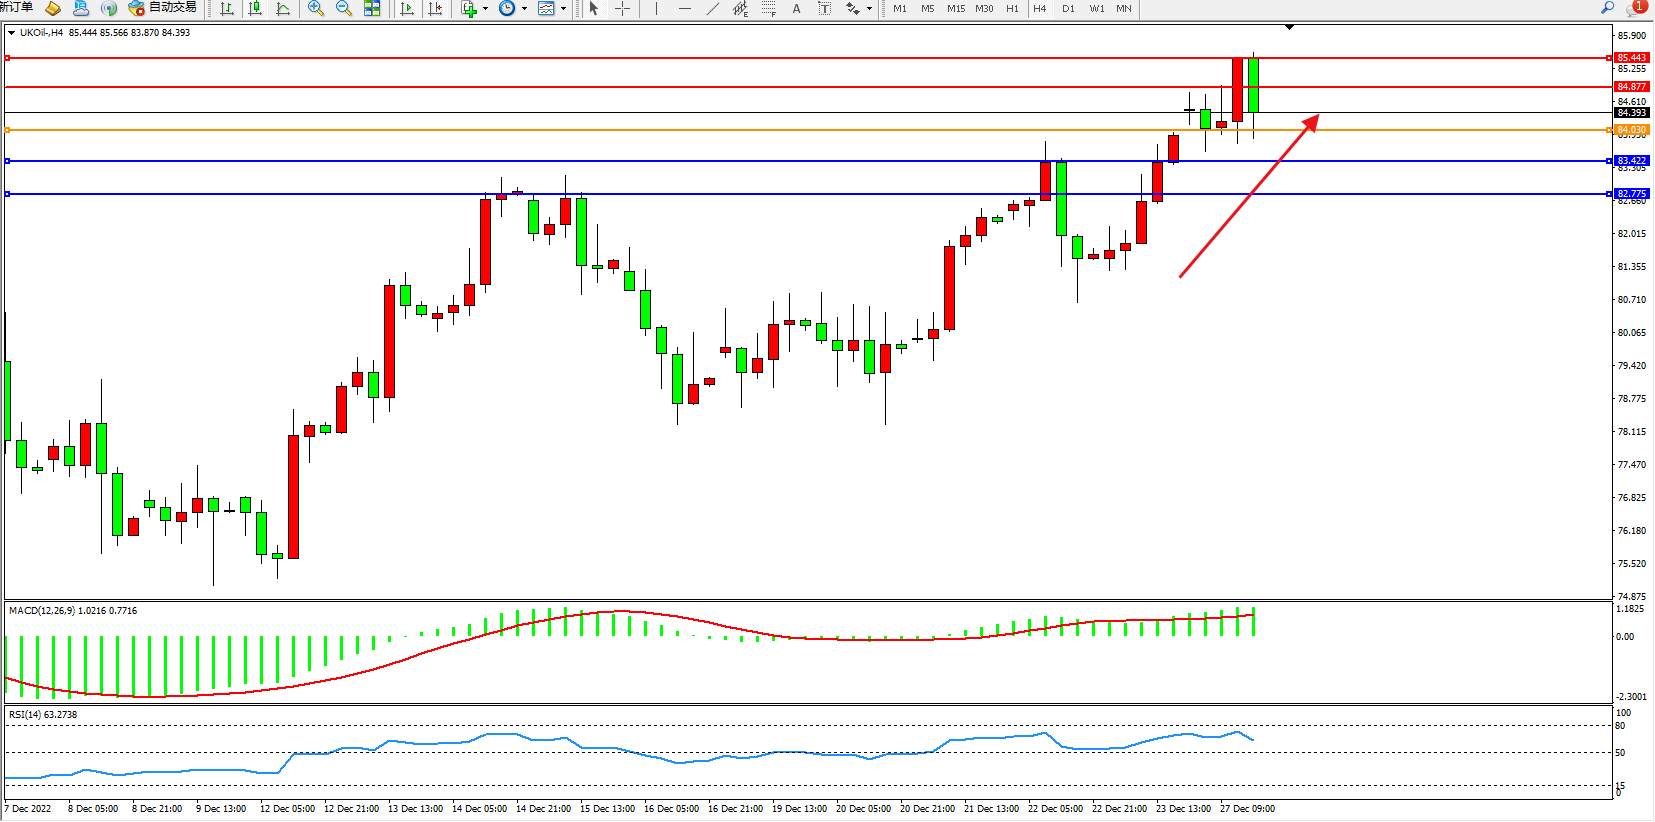
Task: Switch to the H1 timeframe
Action: coord(1012,9)
